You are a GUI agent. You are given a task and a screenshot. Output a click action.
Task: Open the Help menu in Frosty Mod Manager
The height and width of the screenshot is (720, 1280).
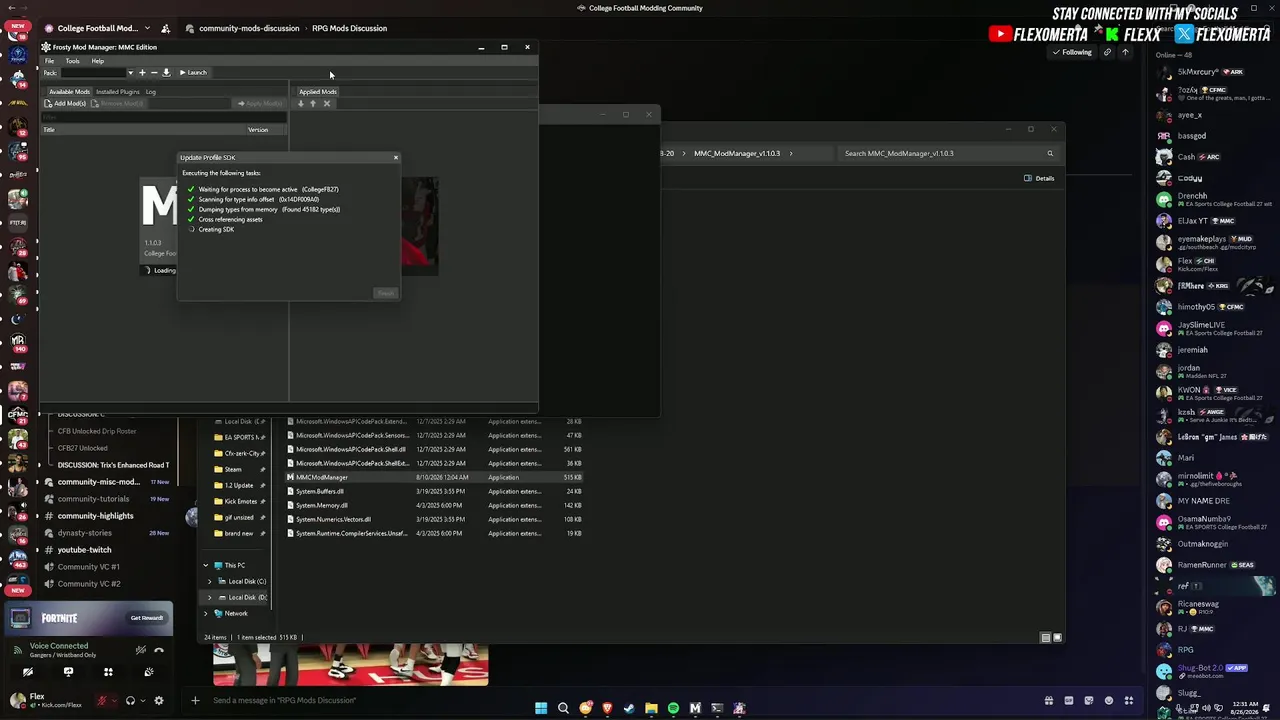(97, 61)
